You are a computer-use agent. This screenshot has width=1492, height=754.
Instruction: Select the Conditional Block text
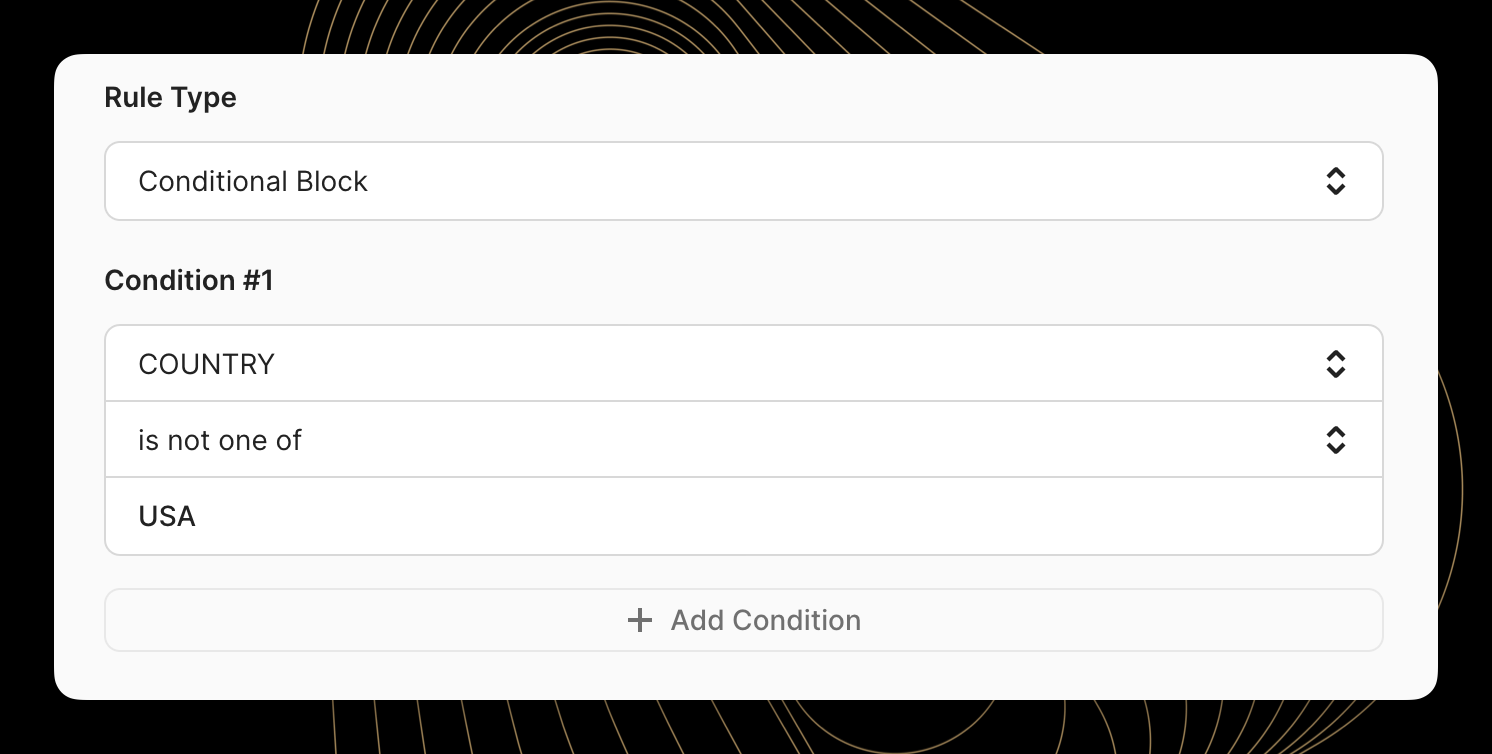coord(253,181)
